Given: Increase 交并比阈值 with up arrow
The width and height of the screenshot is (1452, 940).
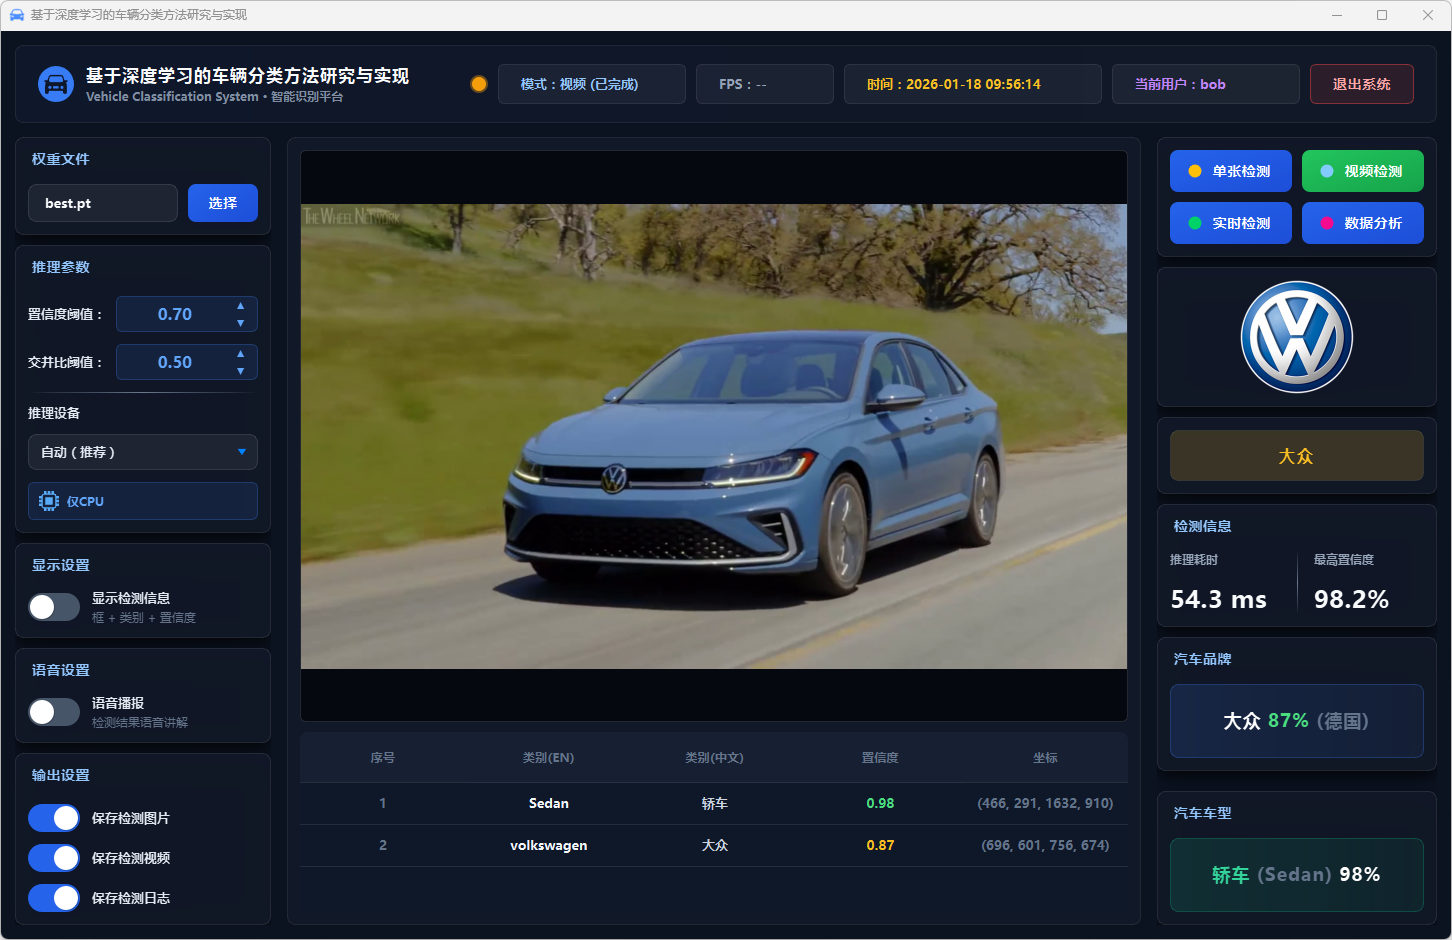Looking at the screenshot, I should click(x=240, y=354).
